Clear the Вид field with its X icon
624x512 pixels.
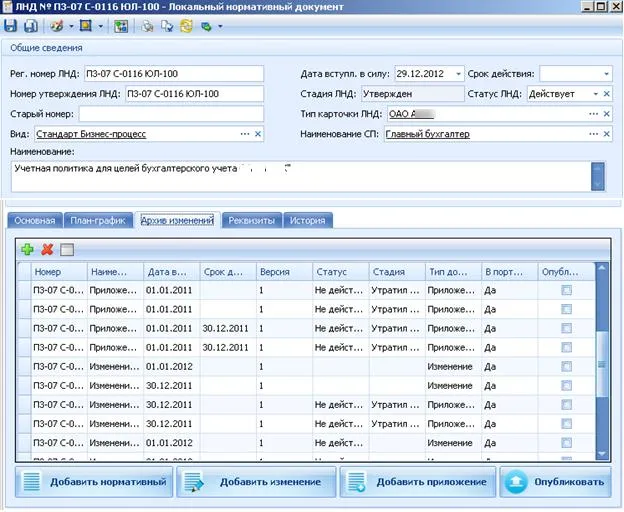pos(258,134)
